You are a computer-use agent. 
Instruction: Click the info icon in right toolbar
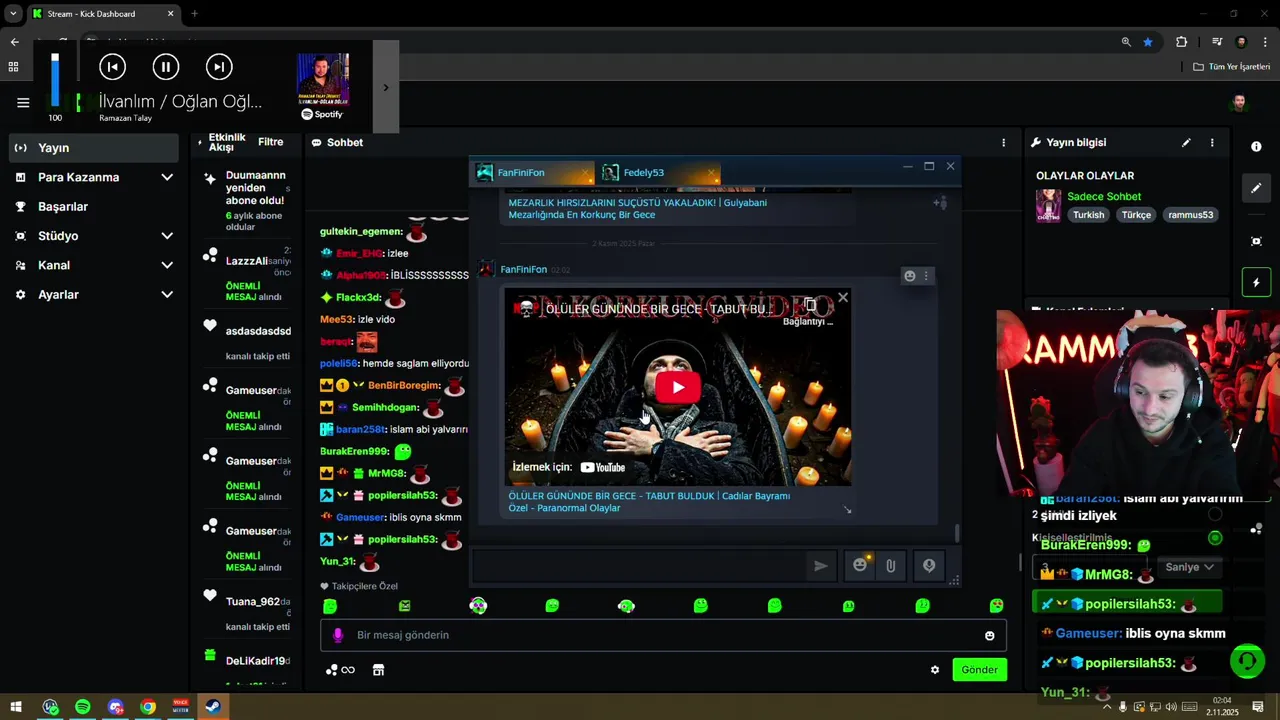1256,147
